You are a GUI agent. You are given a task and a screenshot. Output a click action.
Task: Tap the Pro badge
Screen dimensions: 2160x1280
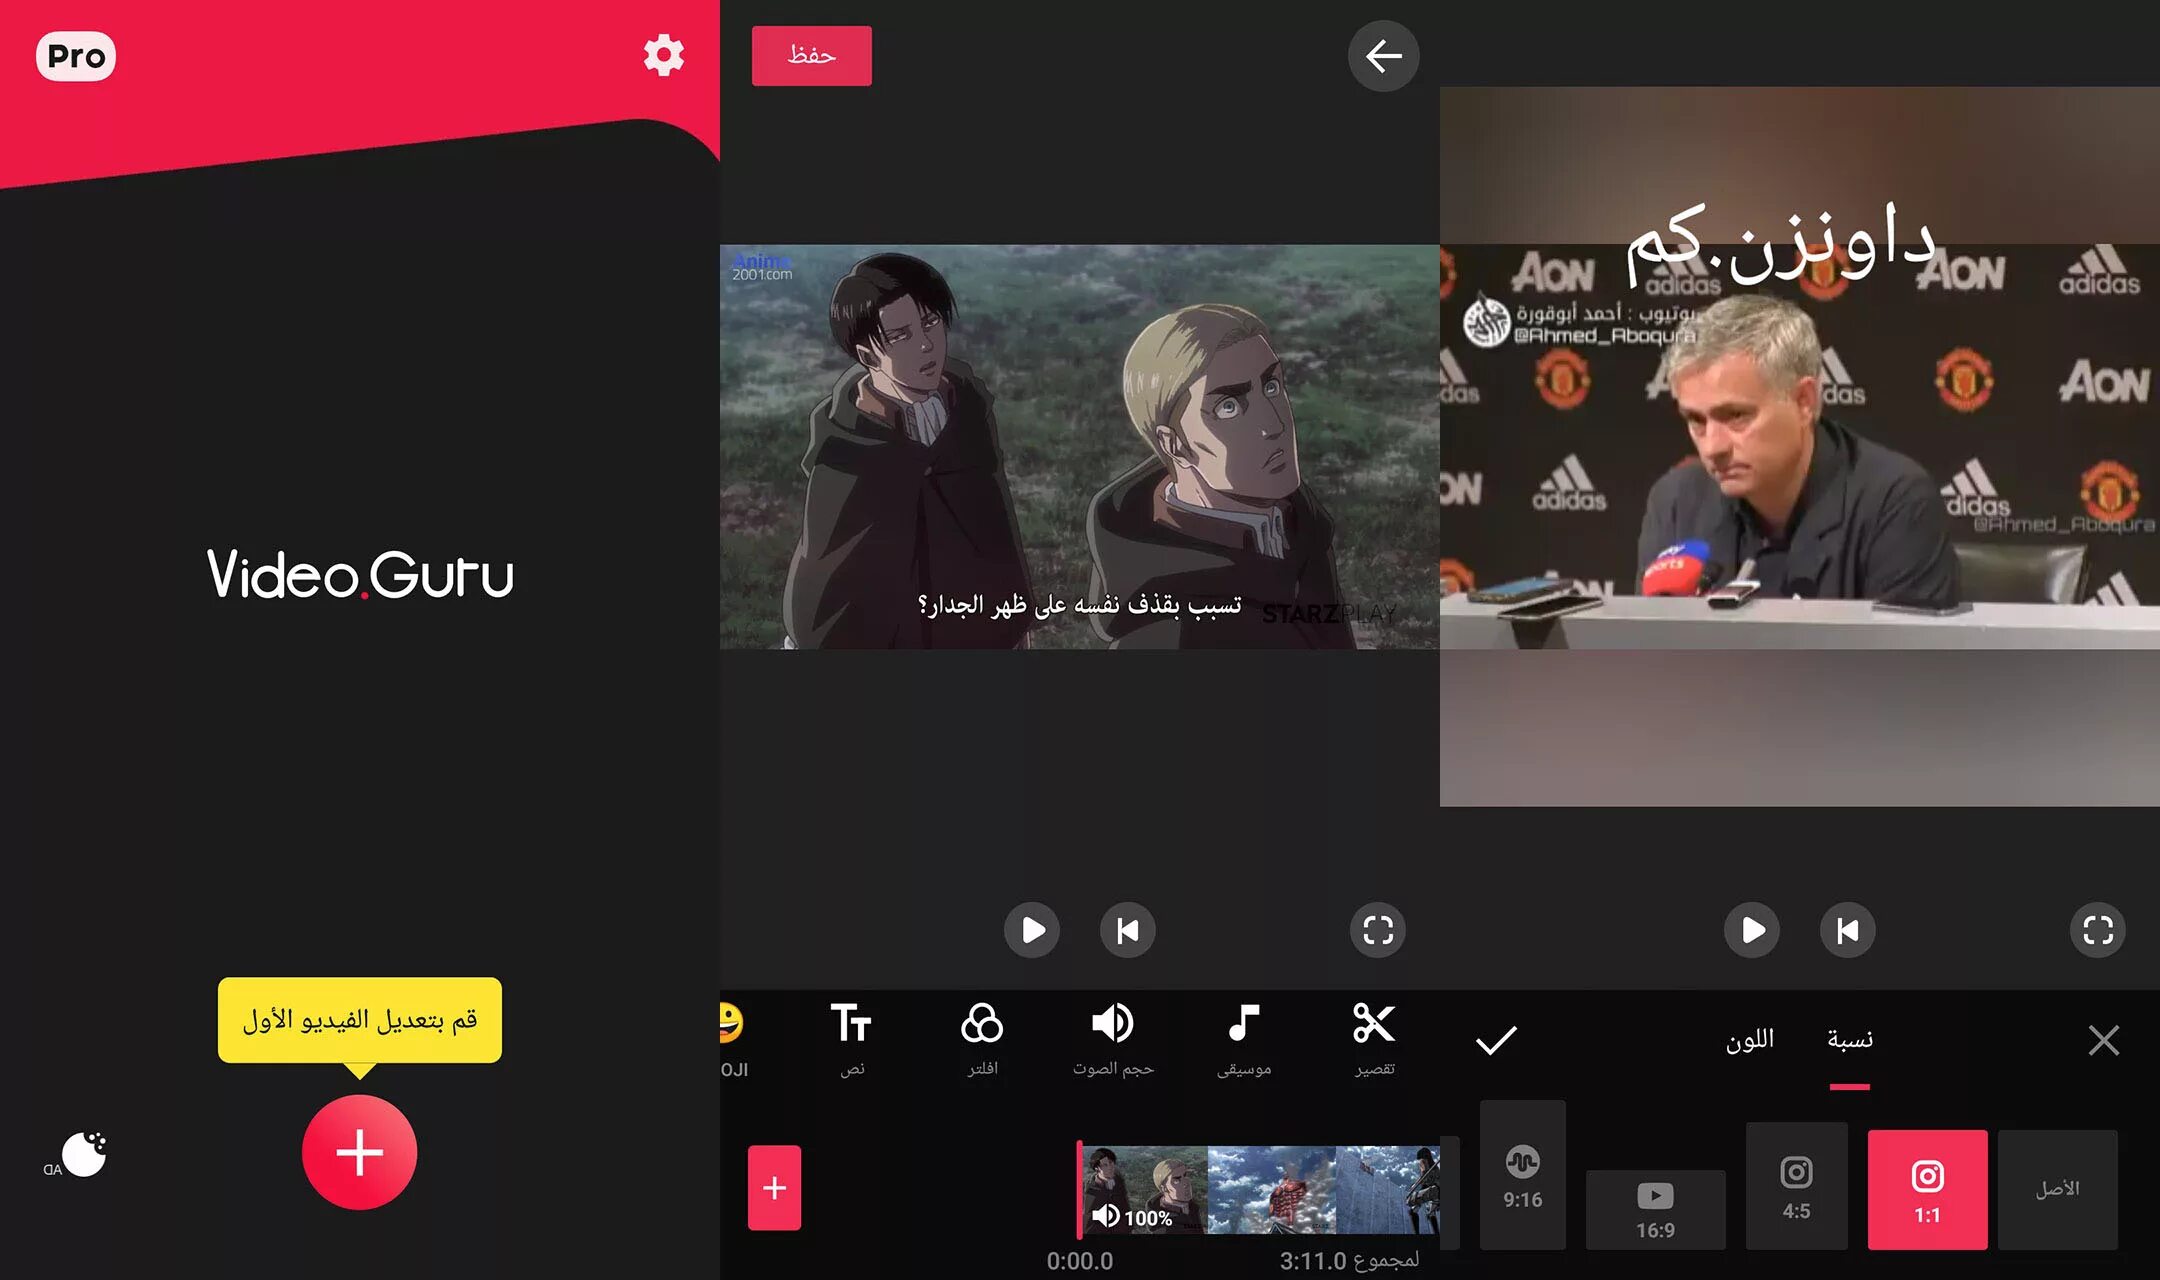[76, 56]
